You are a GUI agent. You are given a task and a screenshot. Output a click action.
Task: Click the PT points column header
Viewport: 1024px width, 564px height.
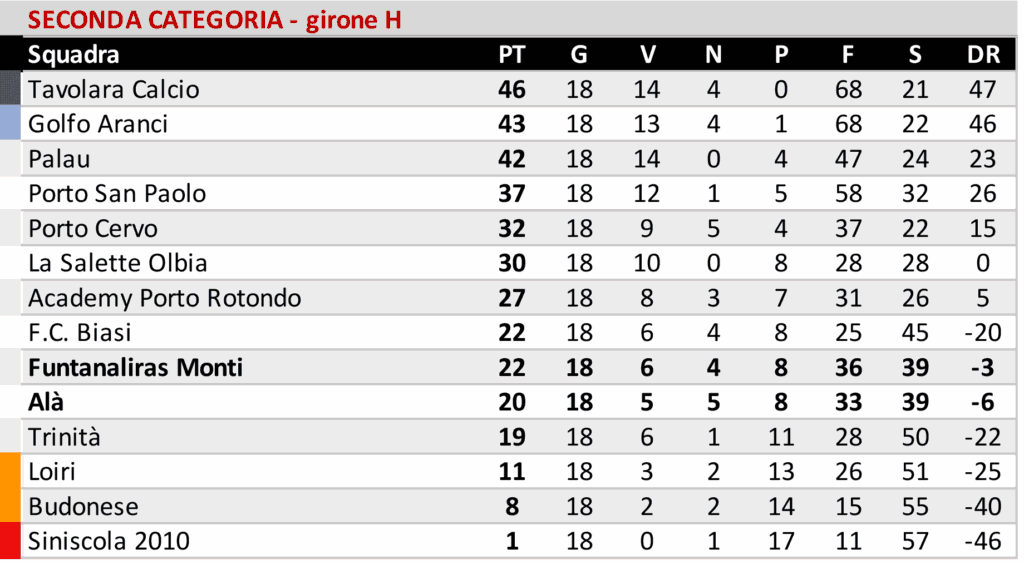click(511, 55)
